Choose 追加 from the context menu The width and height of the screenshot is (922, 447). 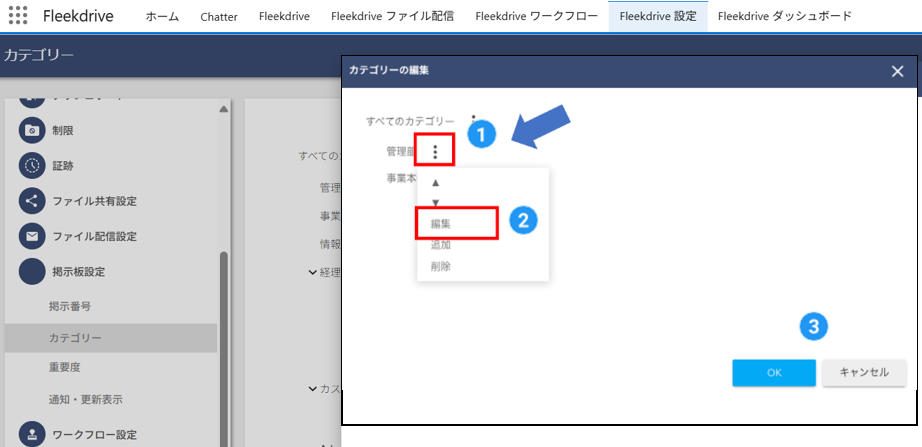[x=440, y=245]
